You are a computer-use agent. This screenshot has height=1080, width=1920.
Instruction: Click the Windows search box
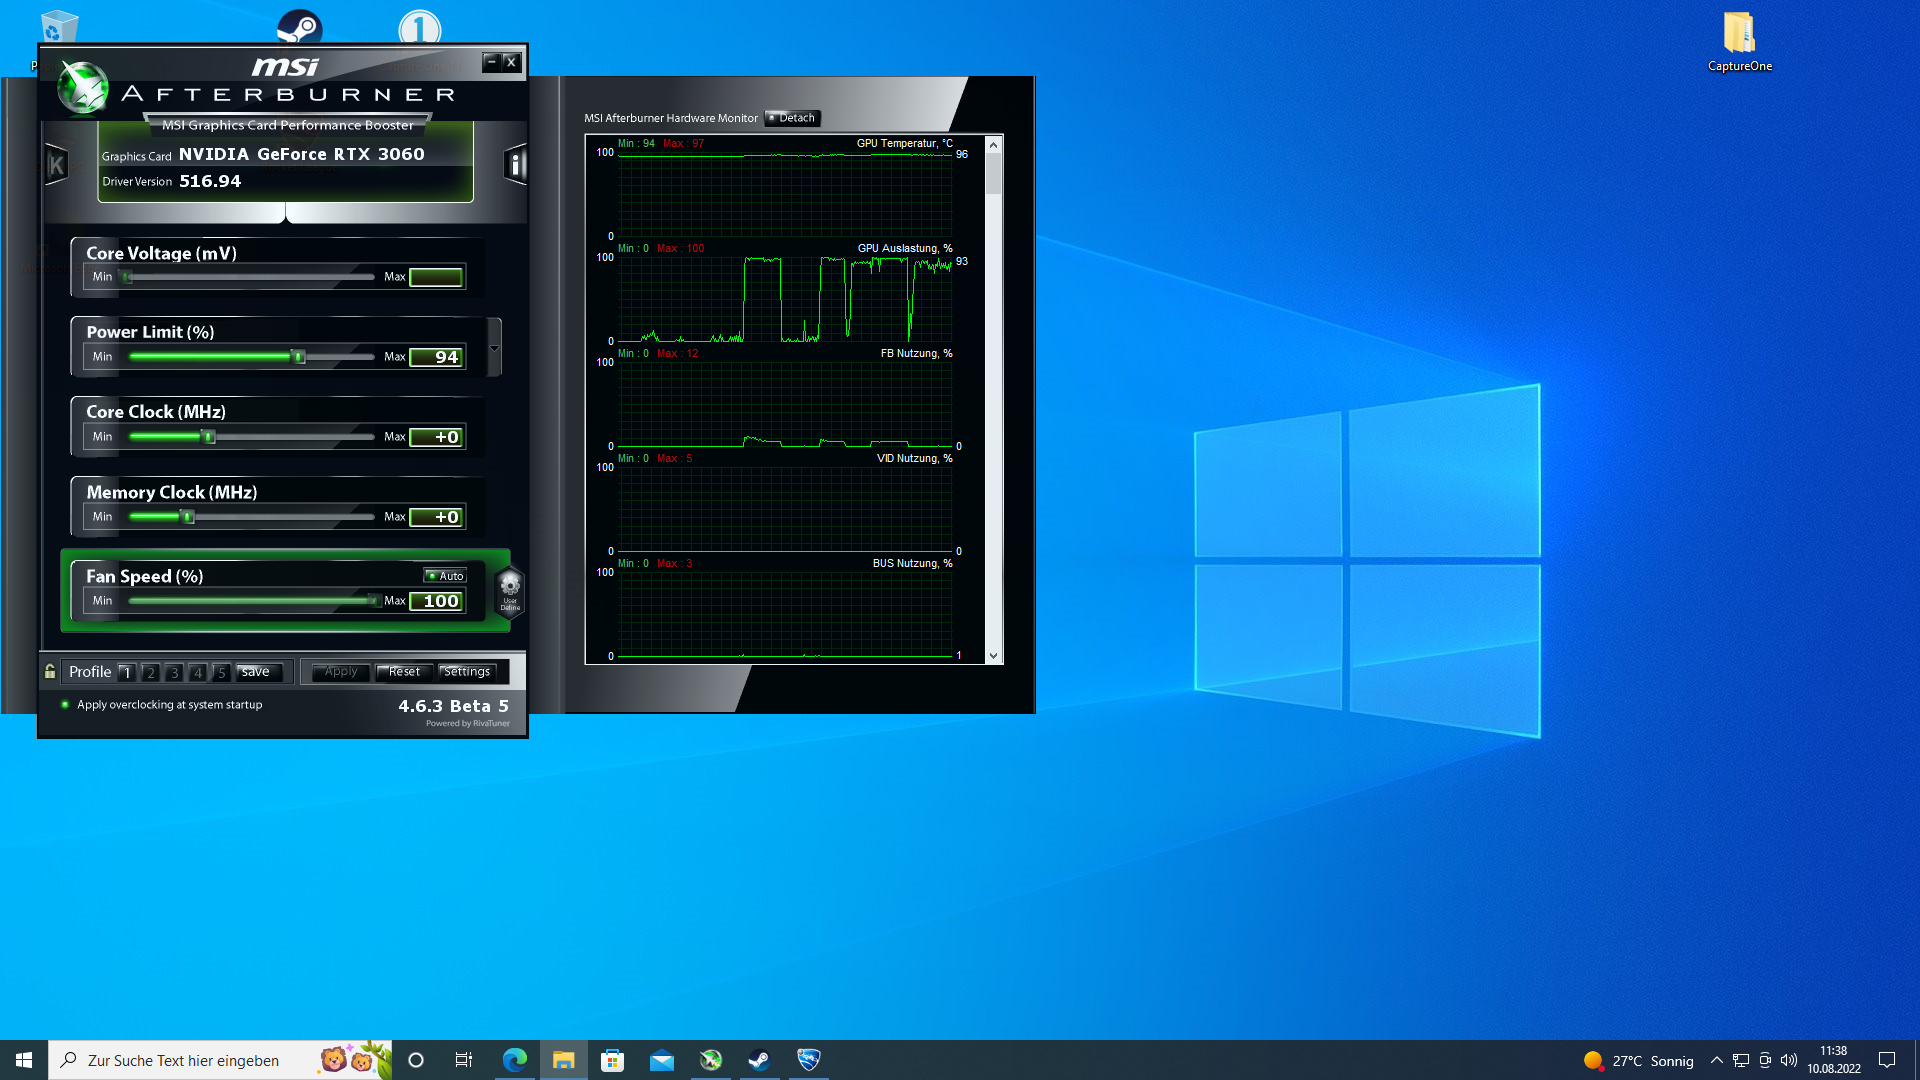(220, 1060)
